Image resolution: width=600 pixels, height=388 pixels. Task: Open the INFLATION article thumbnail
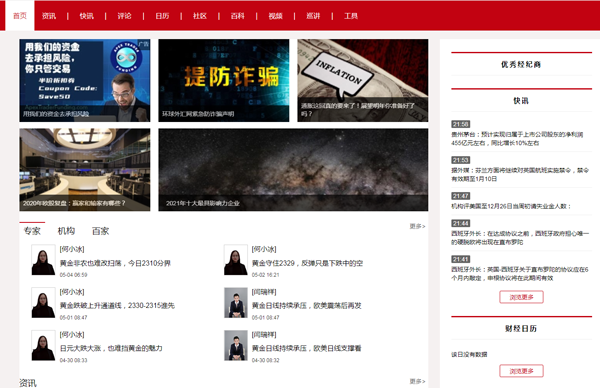pos(363,80)
